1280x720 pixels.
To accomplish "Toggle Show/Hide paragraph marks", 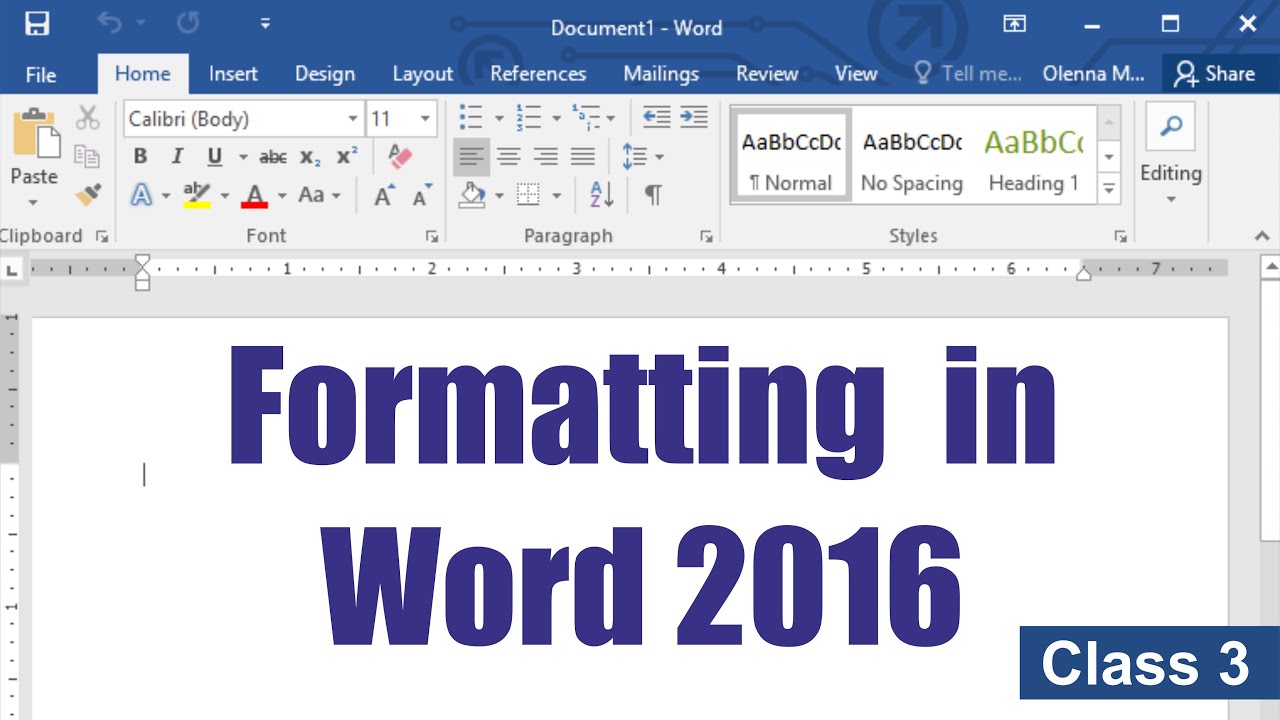I will 653,194.
